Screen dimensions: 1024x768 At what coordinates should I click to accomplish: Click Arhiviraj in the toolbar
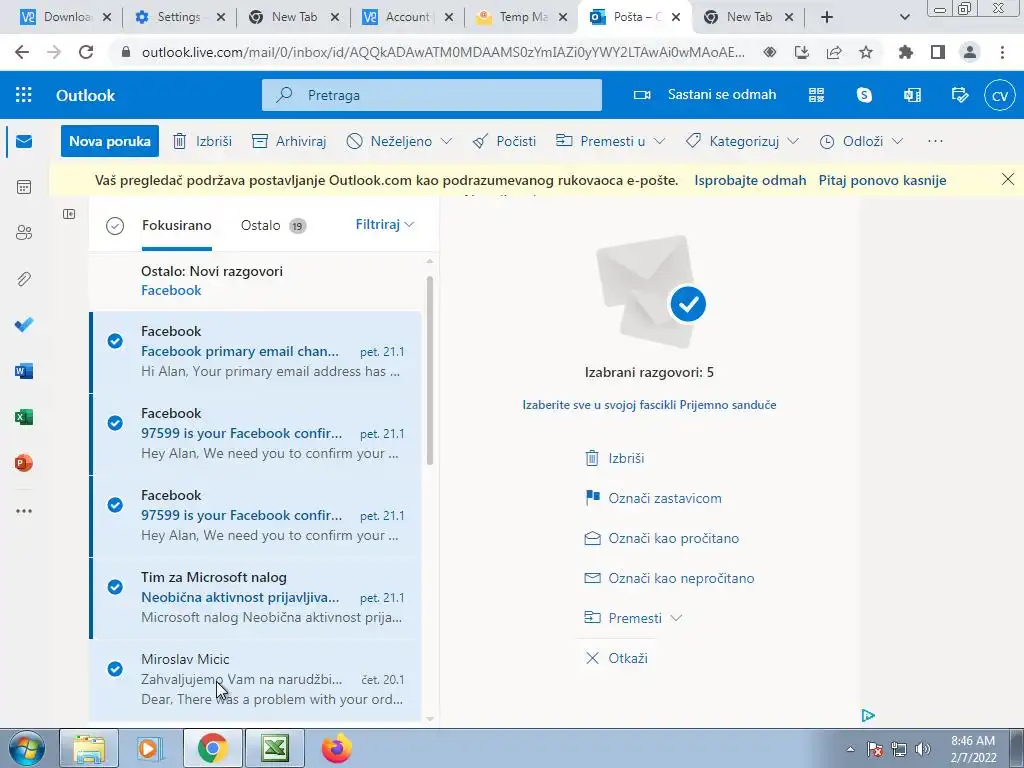coord(289,141)
